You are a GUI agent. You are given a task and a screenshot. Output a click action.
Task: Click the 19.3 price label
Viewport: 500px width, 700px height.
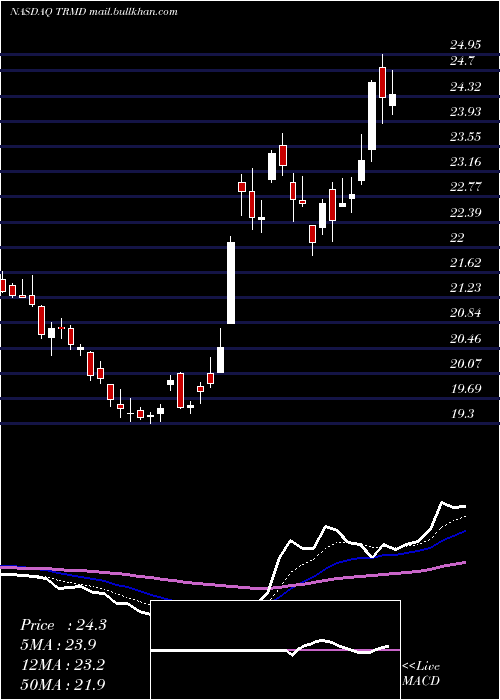462,414
